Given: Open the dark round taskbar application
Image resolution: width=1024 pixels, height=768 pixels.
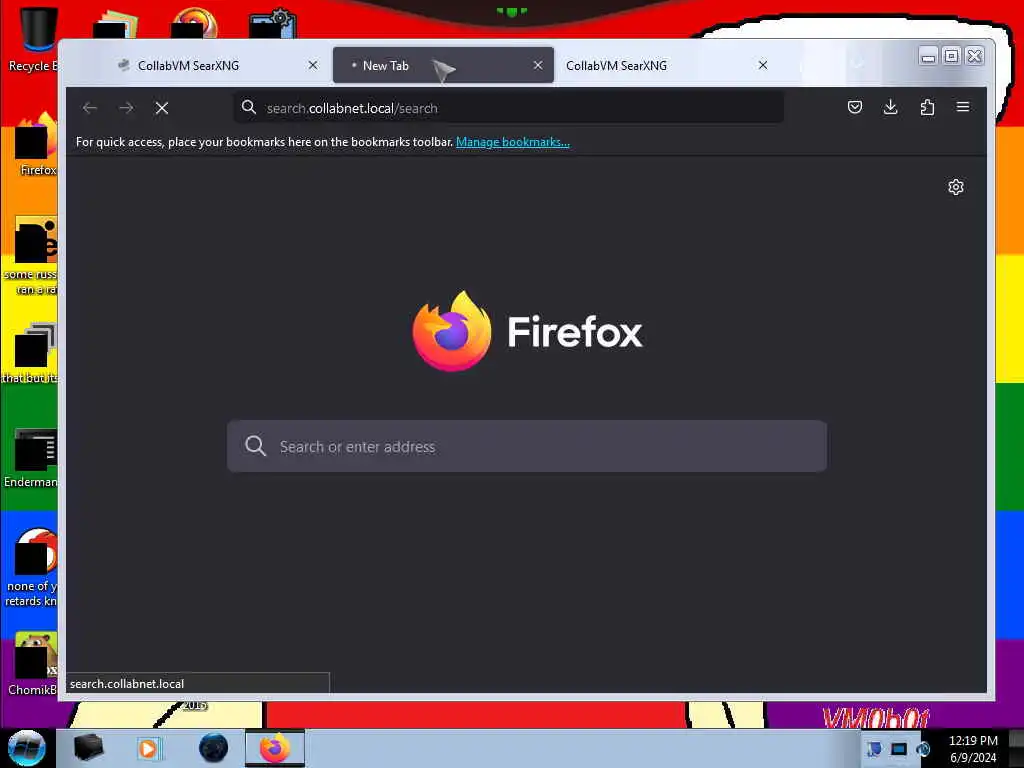Looking at the screenshot, I should 214,748.
